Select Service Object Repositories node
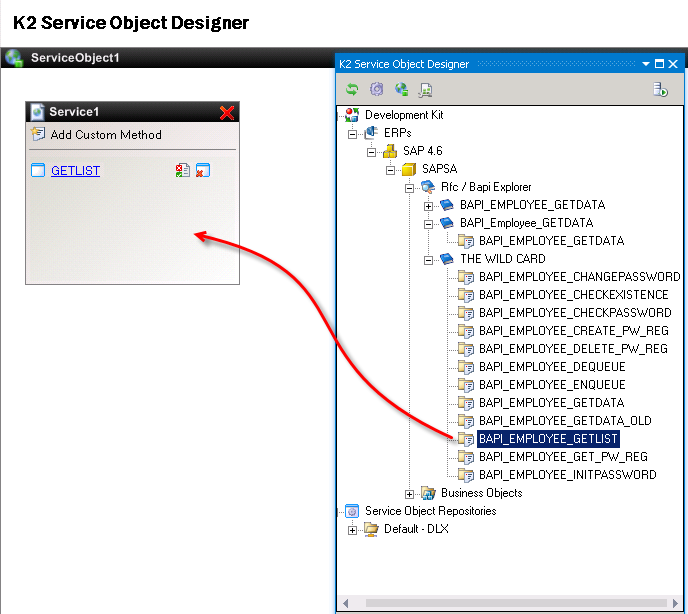Viewport: 688px width, 614px height. (x=430, y=511)
